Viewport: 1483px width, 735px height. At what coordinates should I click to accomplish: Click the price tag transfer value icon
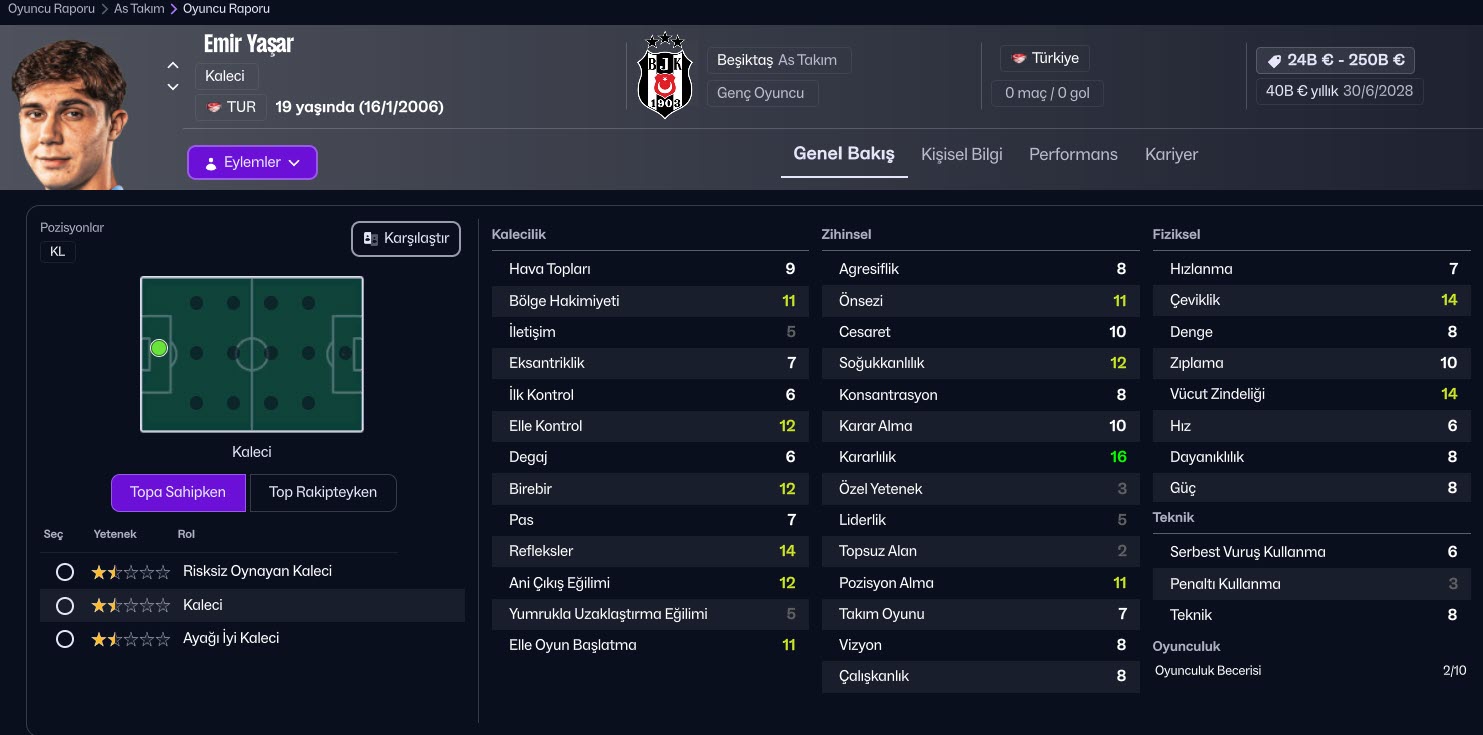pos(1274,60)
